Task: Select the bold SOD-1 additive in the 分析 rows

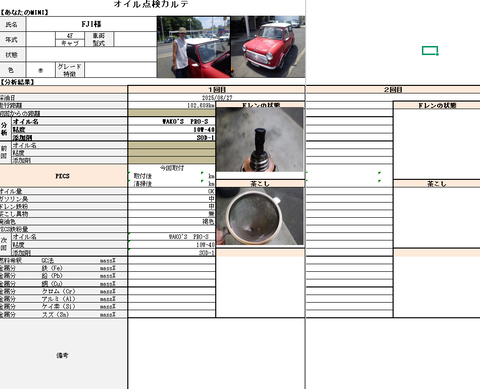Action: [x=205, y=137]
